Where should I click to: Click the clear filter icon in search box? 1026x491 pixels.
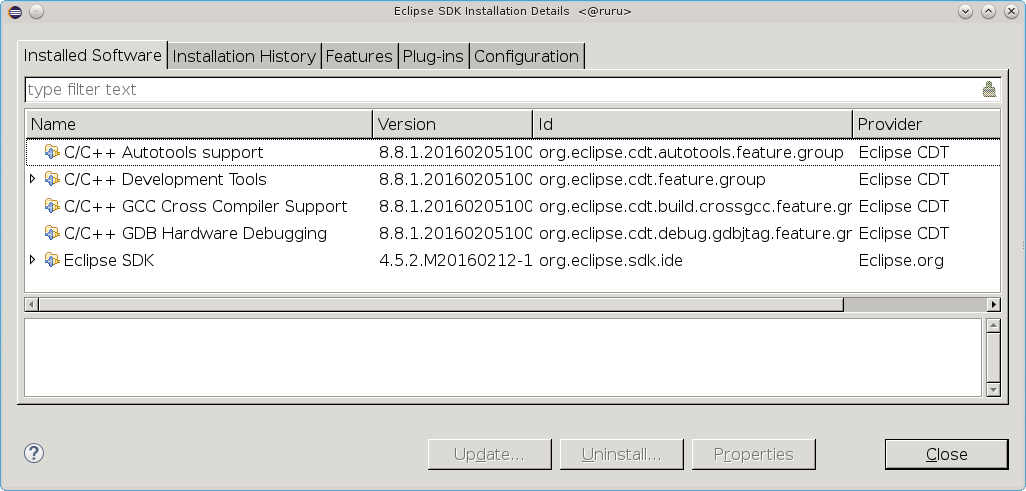[x=989, y=89]
